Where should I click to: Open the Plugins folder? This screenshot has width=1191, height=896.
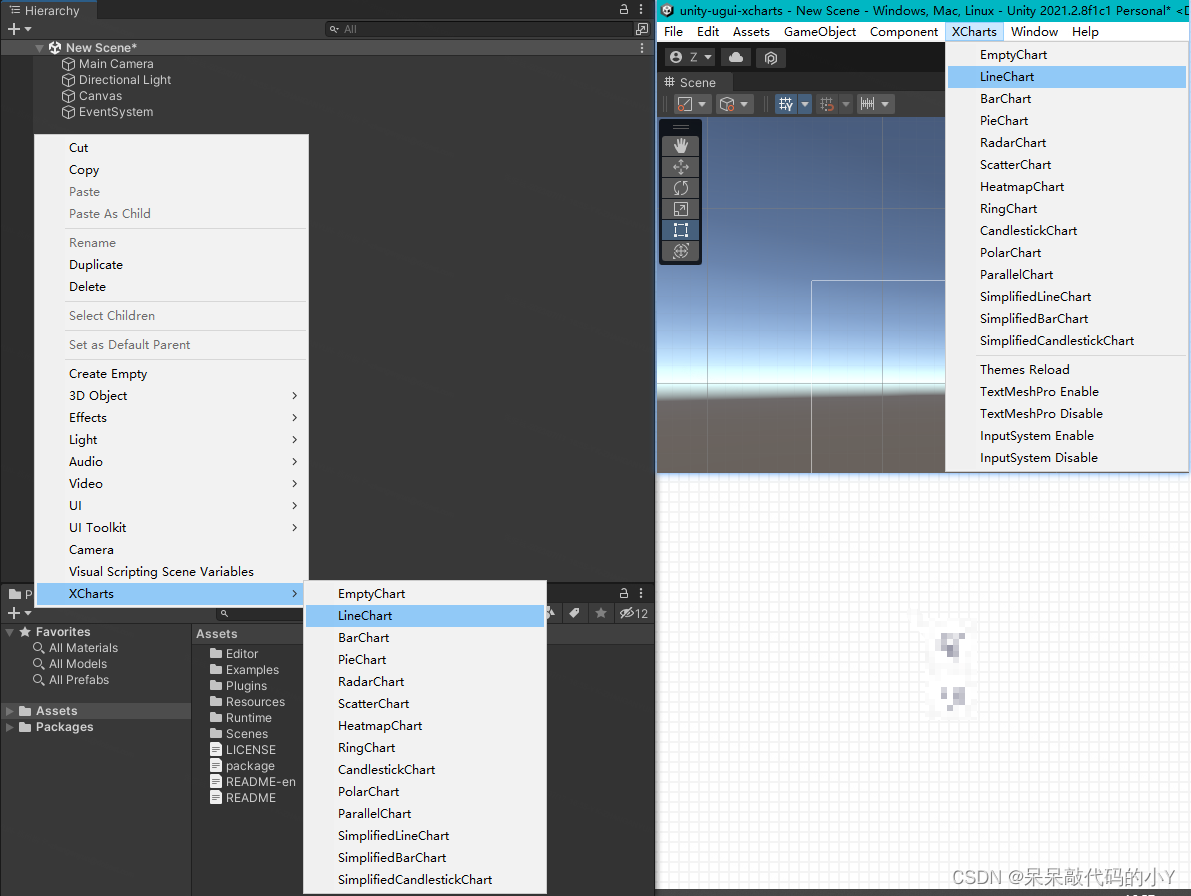tap(239, 686)
